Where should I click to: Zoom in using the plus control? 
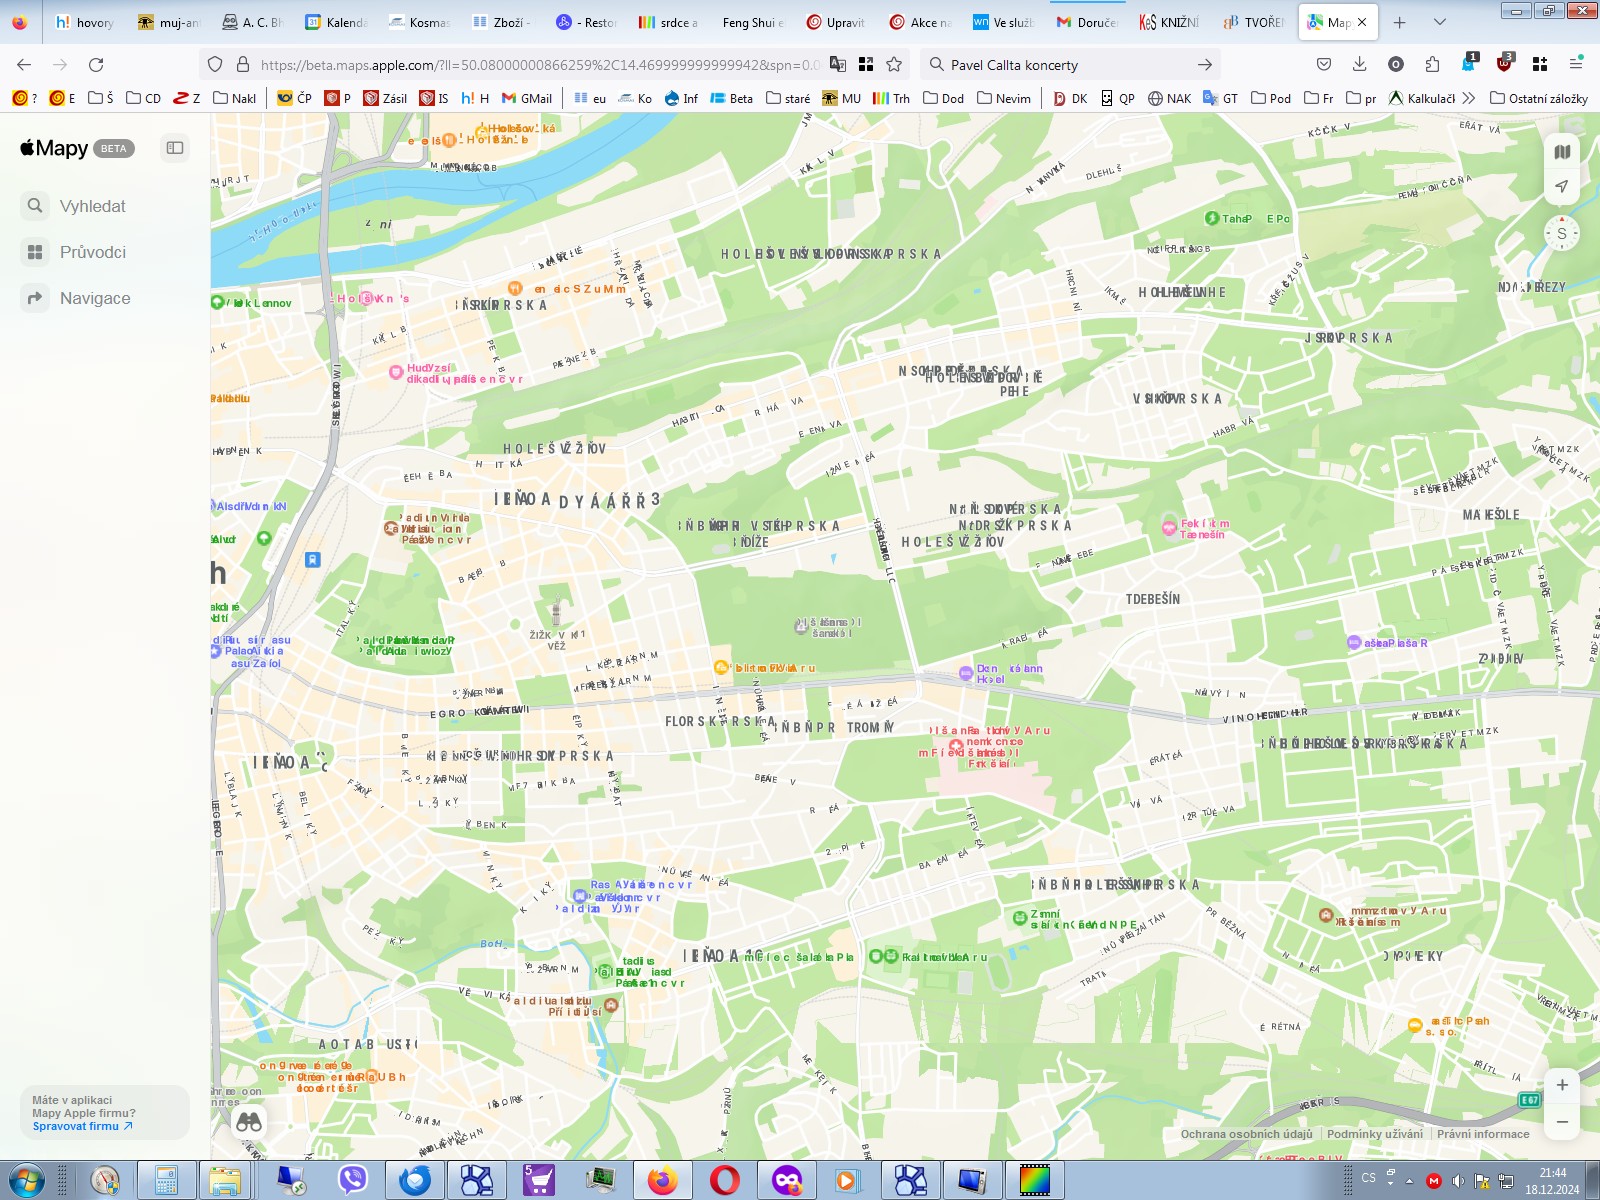(1561, 1084)
